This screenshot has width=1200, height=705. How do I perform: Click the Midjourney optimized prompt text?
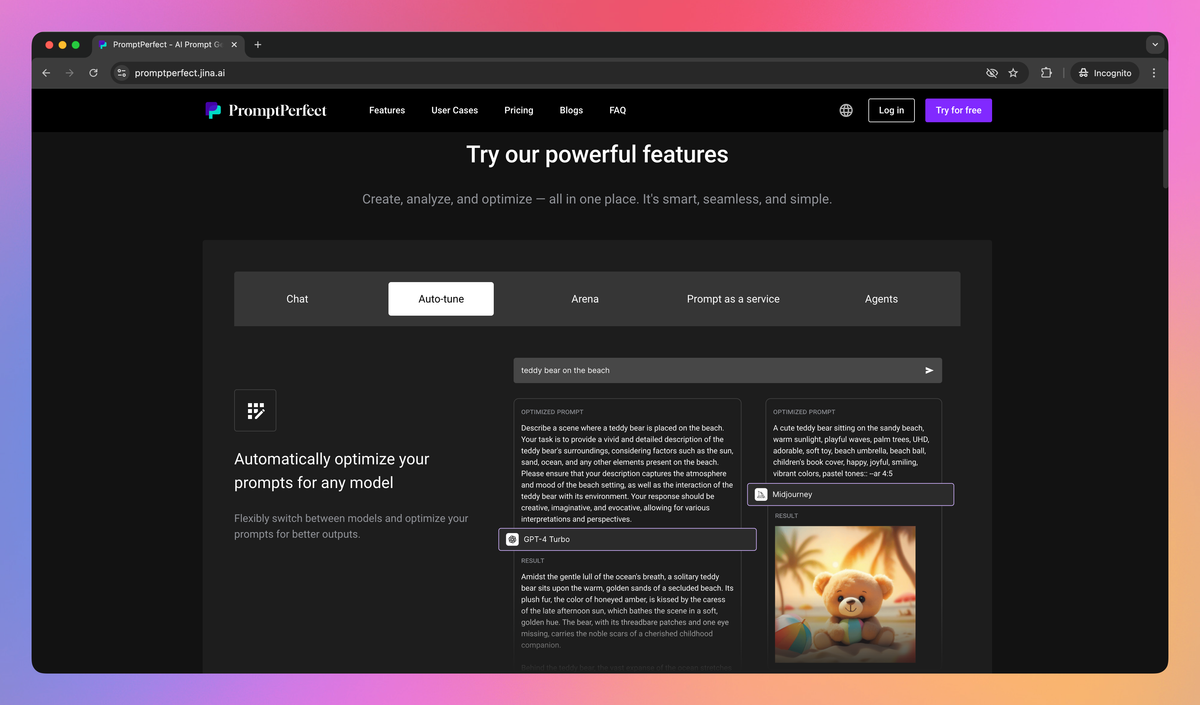point(849,450)
